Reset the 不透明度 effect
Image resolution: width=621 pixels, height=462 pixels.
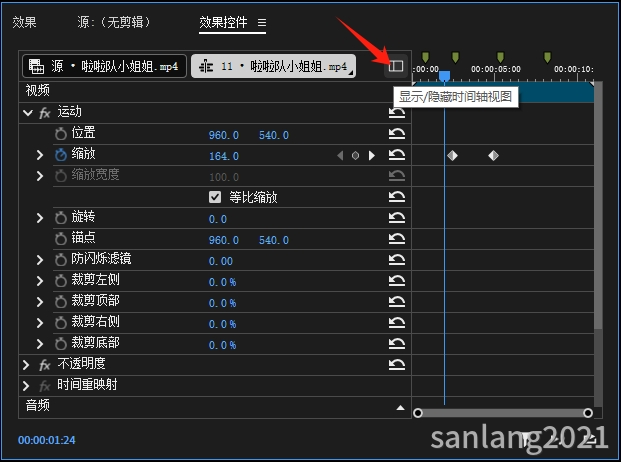pos(396,365)
